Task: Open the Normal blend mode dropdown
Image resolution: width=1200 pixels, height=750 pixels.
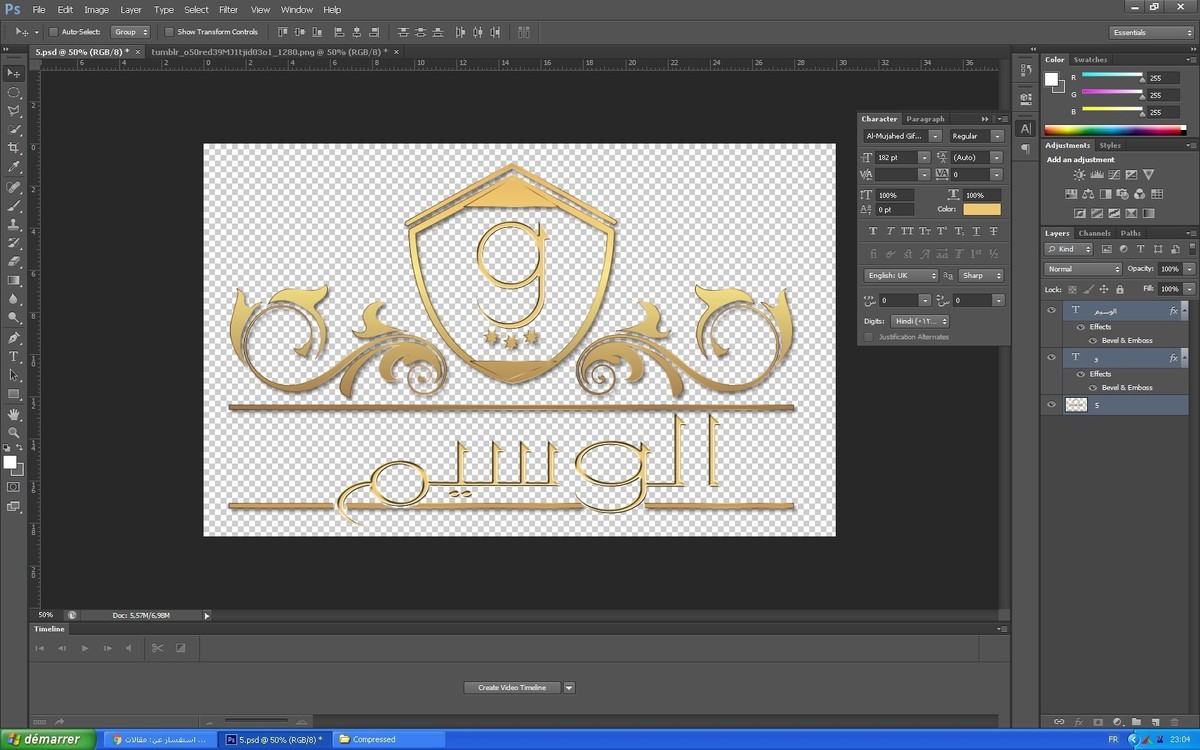Action: tap(1084, 269)
